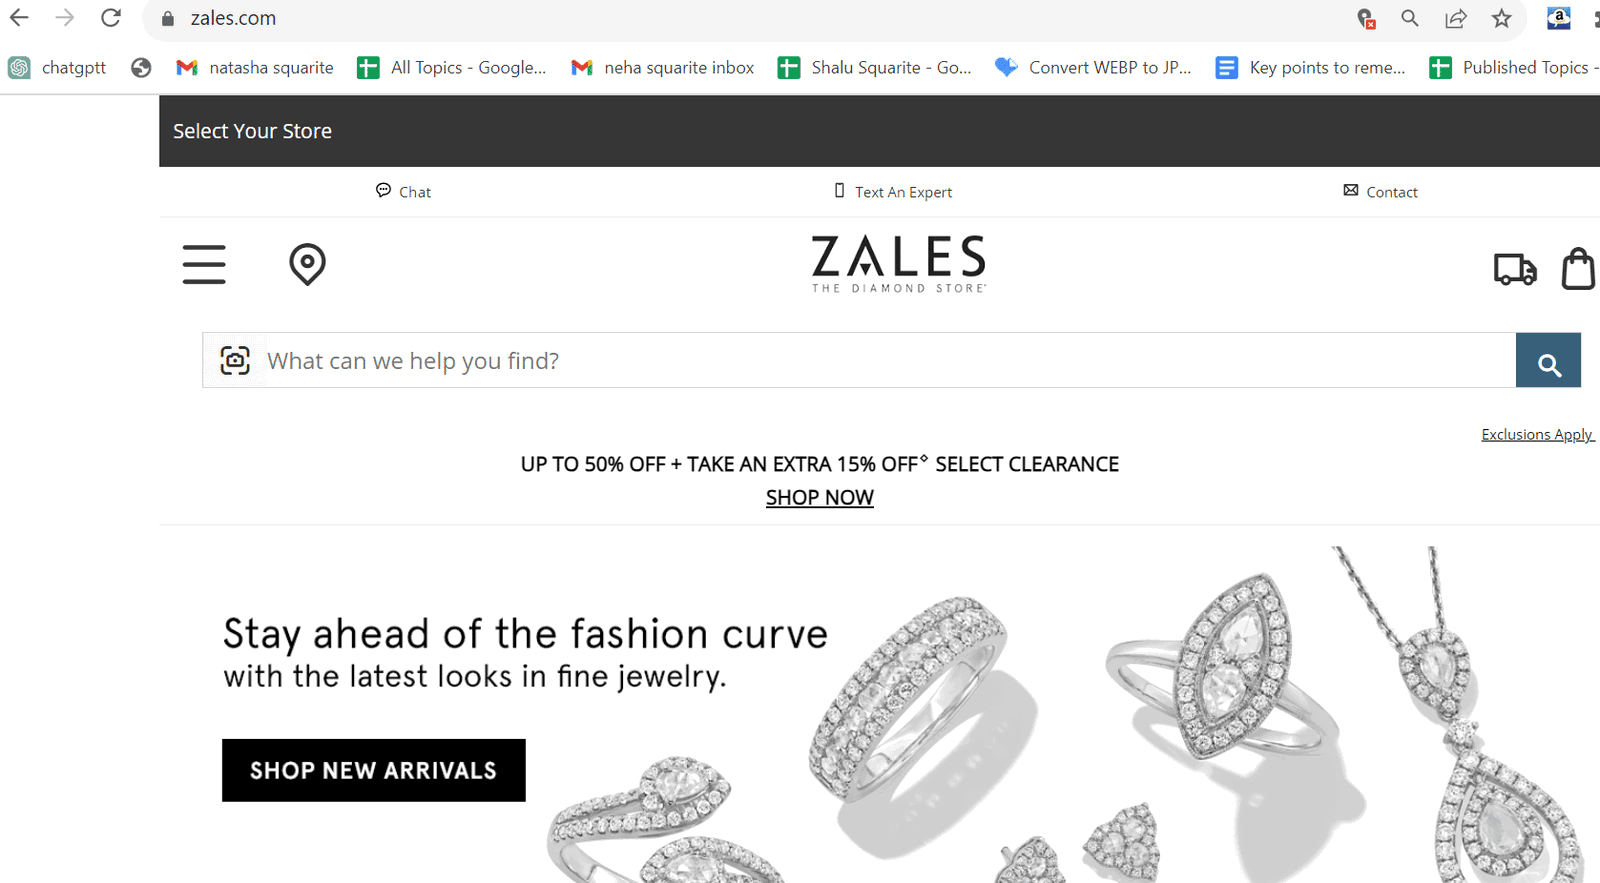Image resolution: width=1600 pixels, height=883 pixels.
Task: Reload the zales.com page
Action: click(x=110, y=17)
